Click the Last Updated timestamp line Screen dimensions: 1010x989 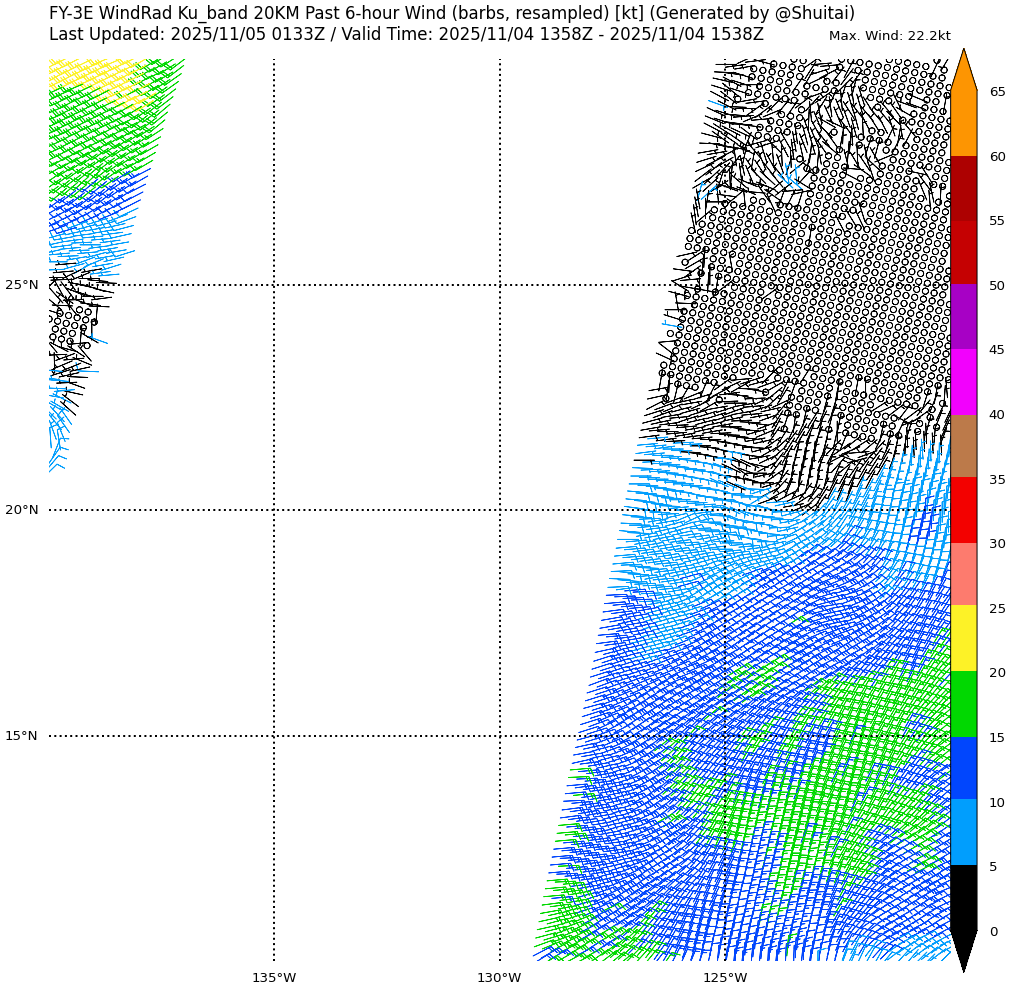(406, 34)
